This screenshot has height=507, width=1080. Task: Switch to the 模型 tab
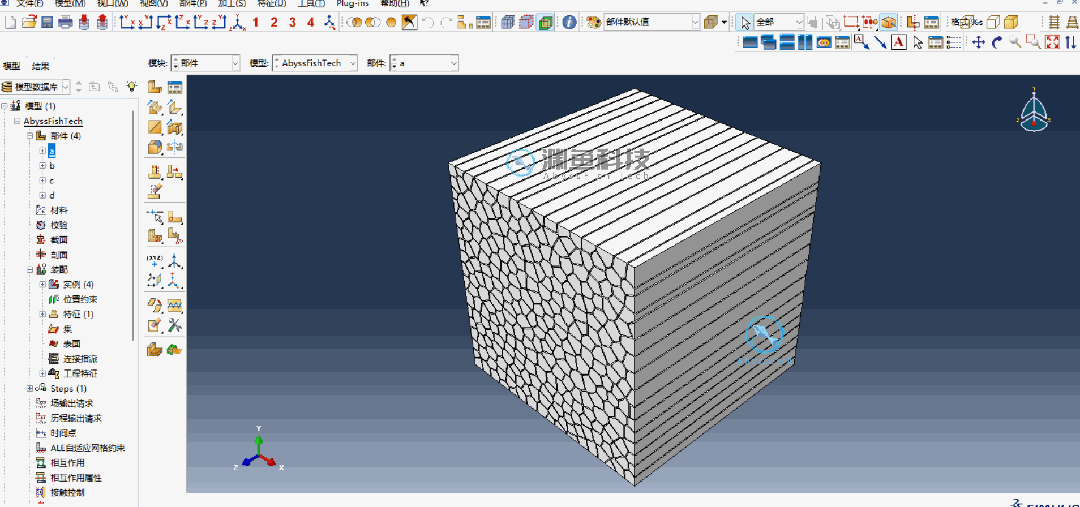[x=12, y=66]
